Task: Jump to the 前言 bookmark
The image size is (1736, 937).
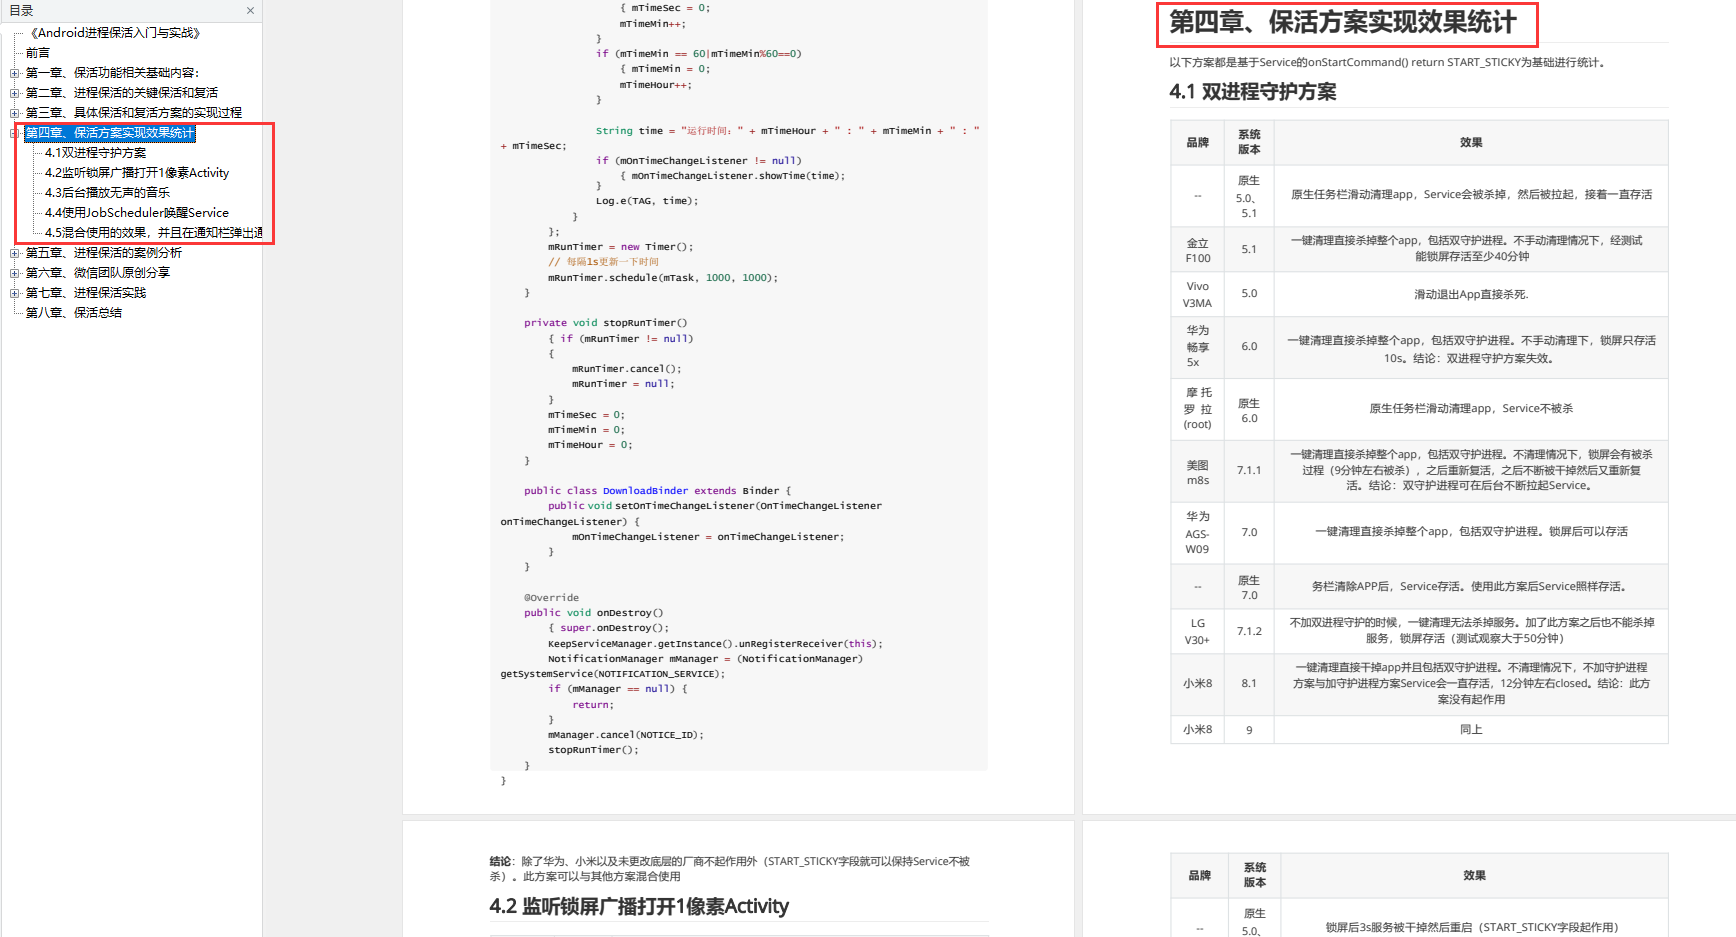Action: pyautogui.click(x=38, y=53)
